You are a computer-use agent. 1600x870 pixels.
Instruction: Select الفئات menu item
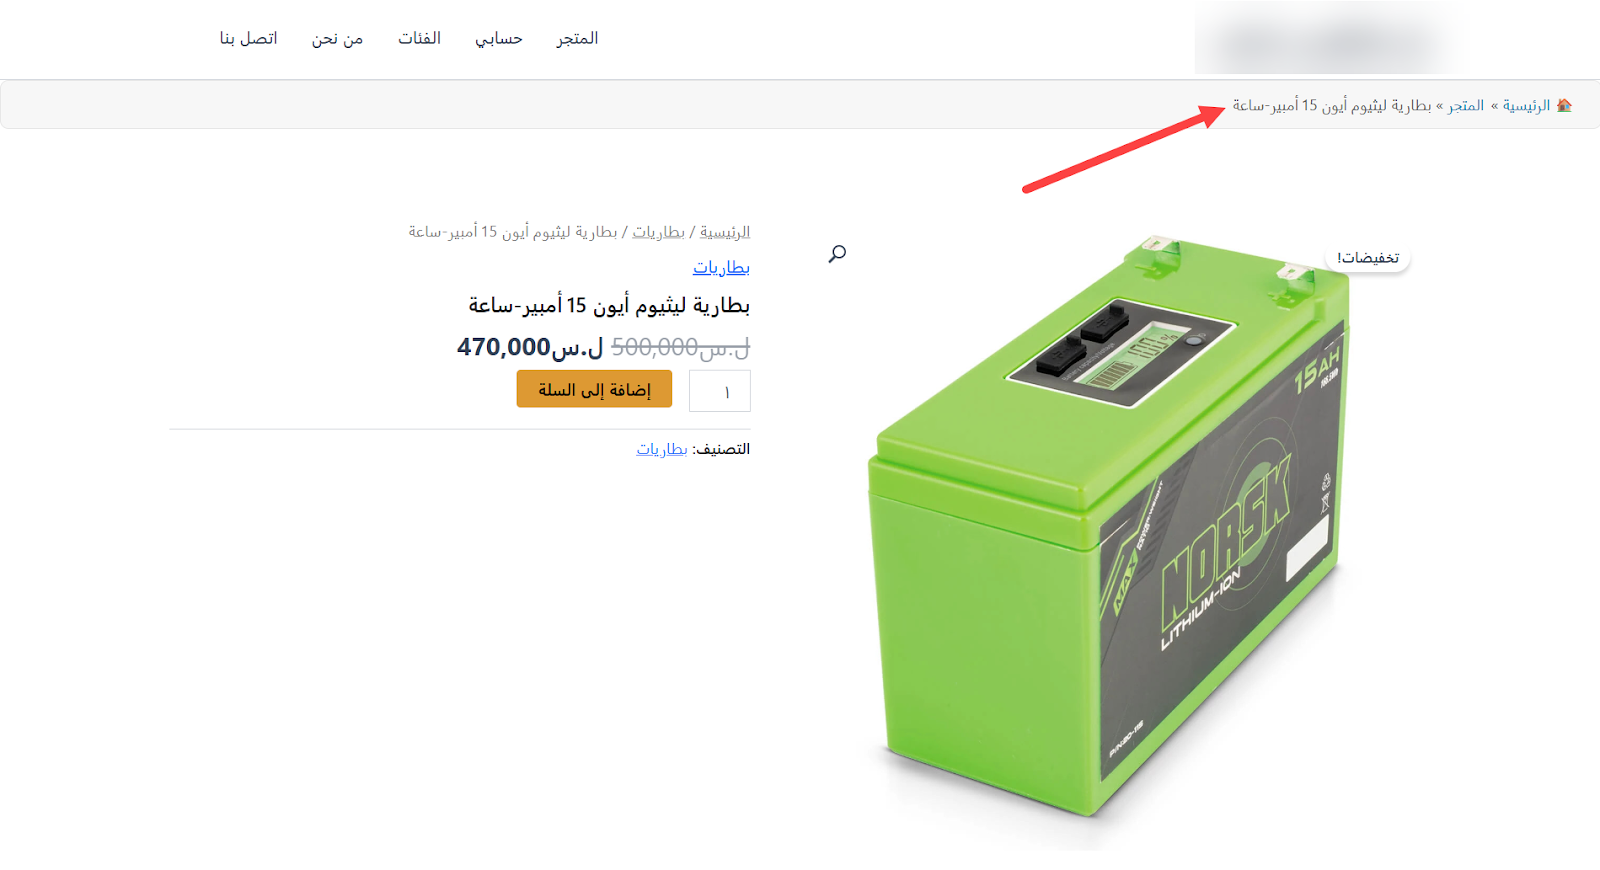[419, 38]
